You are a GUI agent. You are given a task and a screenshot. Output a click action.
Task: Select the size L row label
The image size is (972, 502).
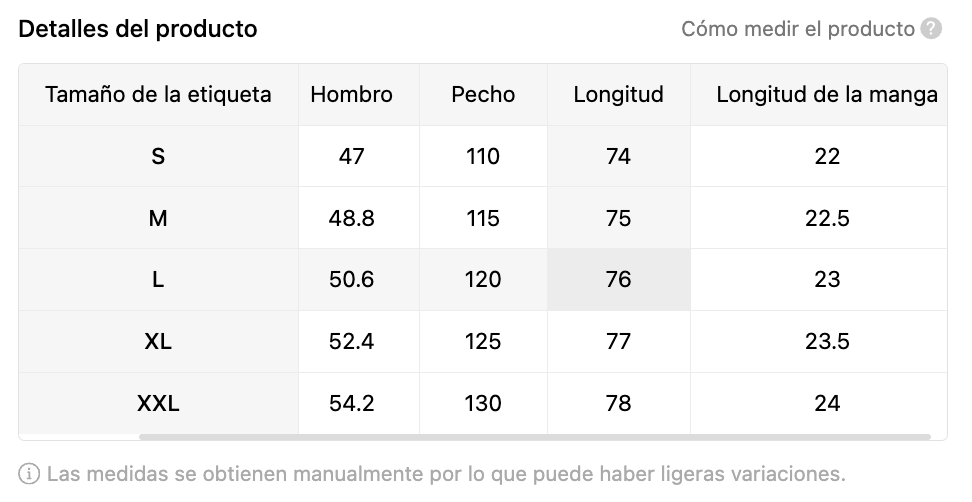[158, 280]
